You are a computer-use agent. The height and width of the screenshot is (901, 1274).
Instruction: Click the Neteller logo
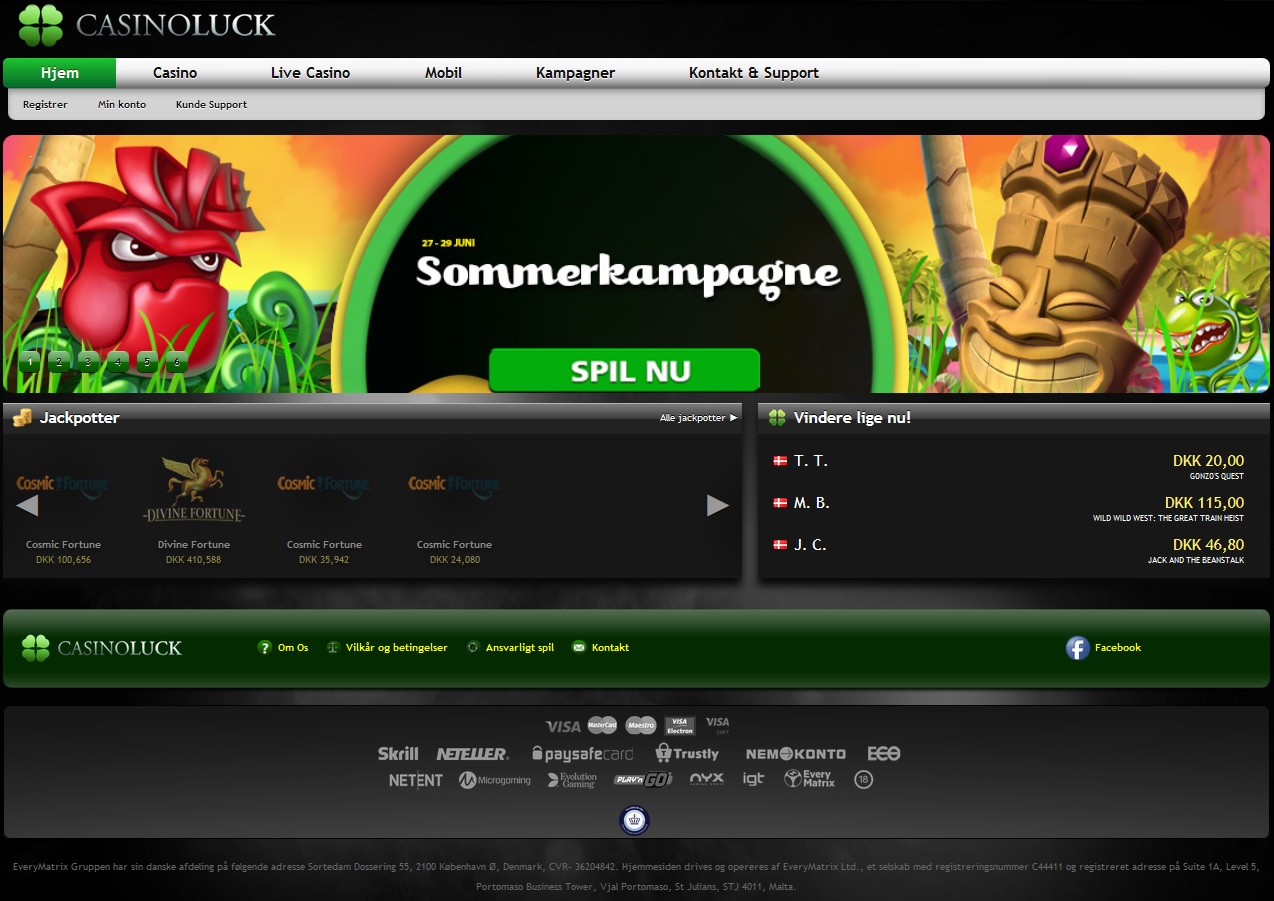click(472, 754)
